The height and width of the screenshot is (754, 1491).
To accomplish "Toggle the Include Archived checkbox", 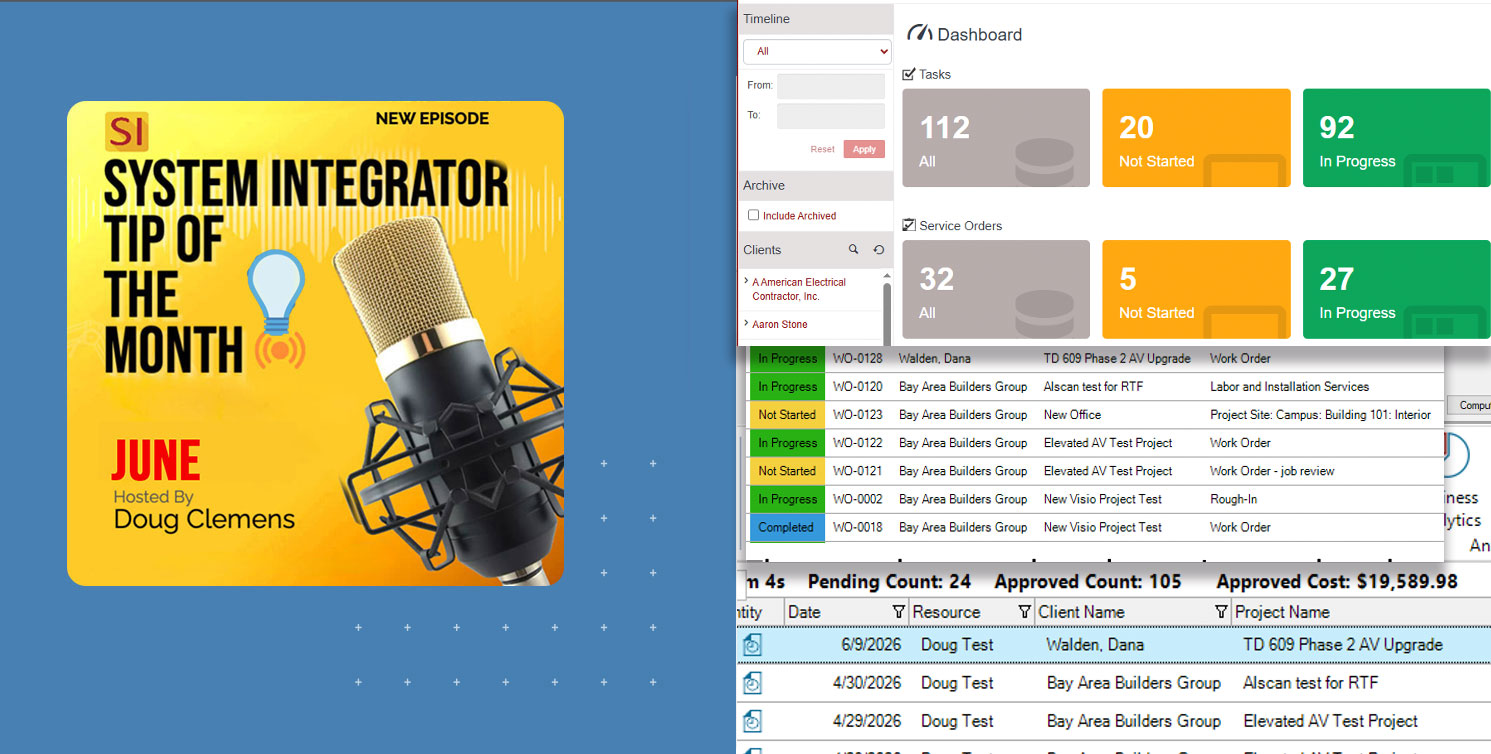I will [x=754, y=215].
